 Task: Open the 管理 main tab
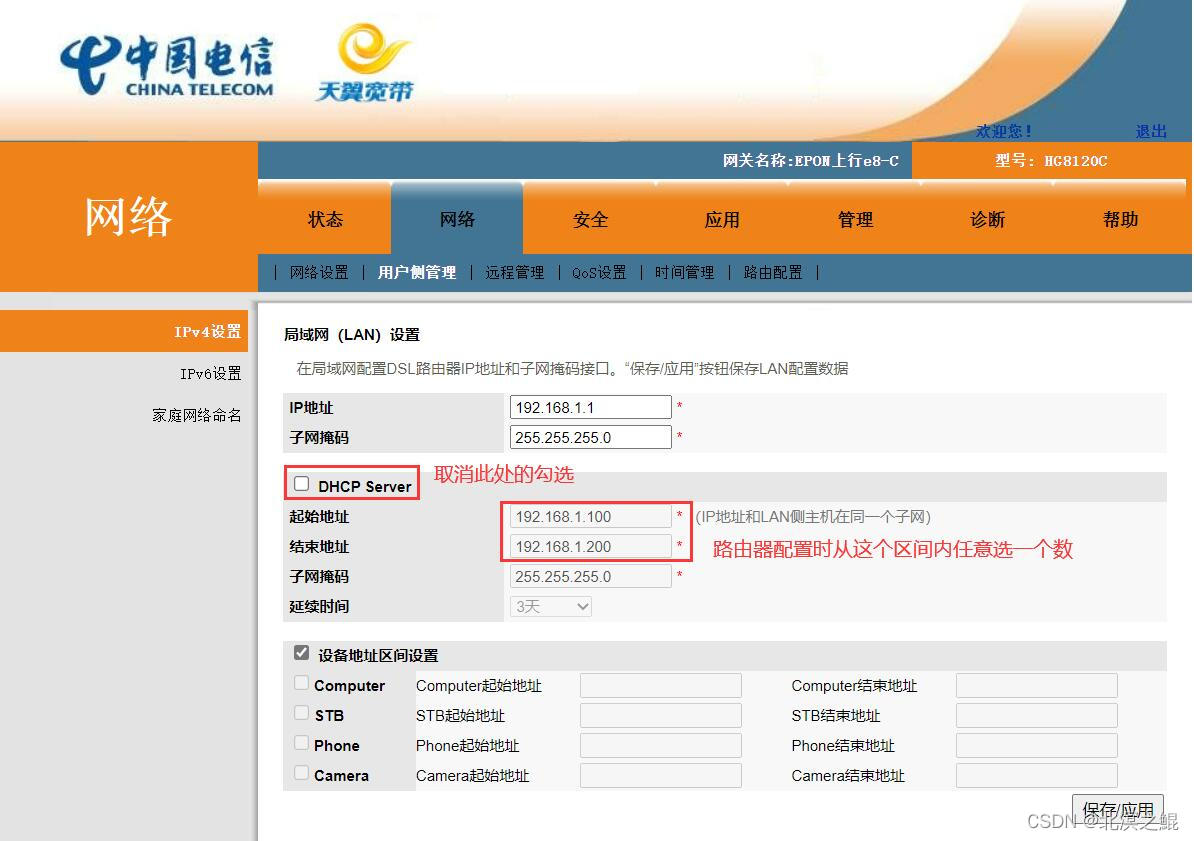(855, 219)
